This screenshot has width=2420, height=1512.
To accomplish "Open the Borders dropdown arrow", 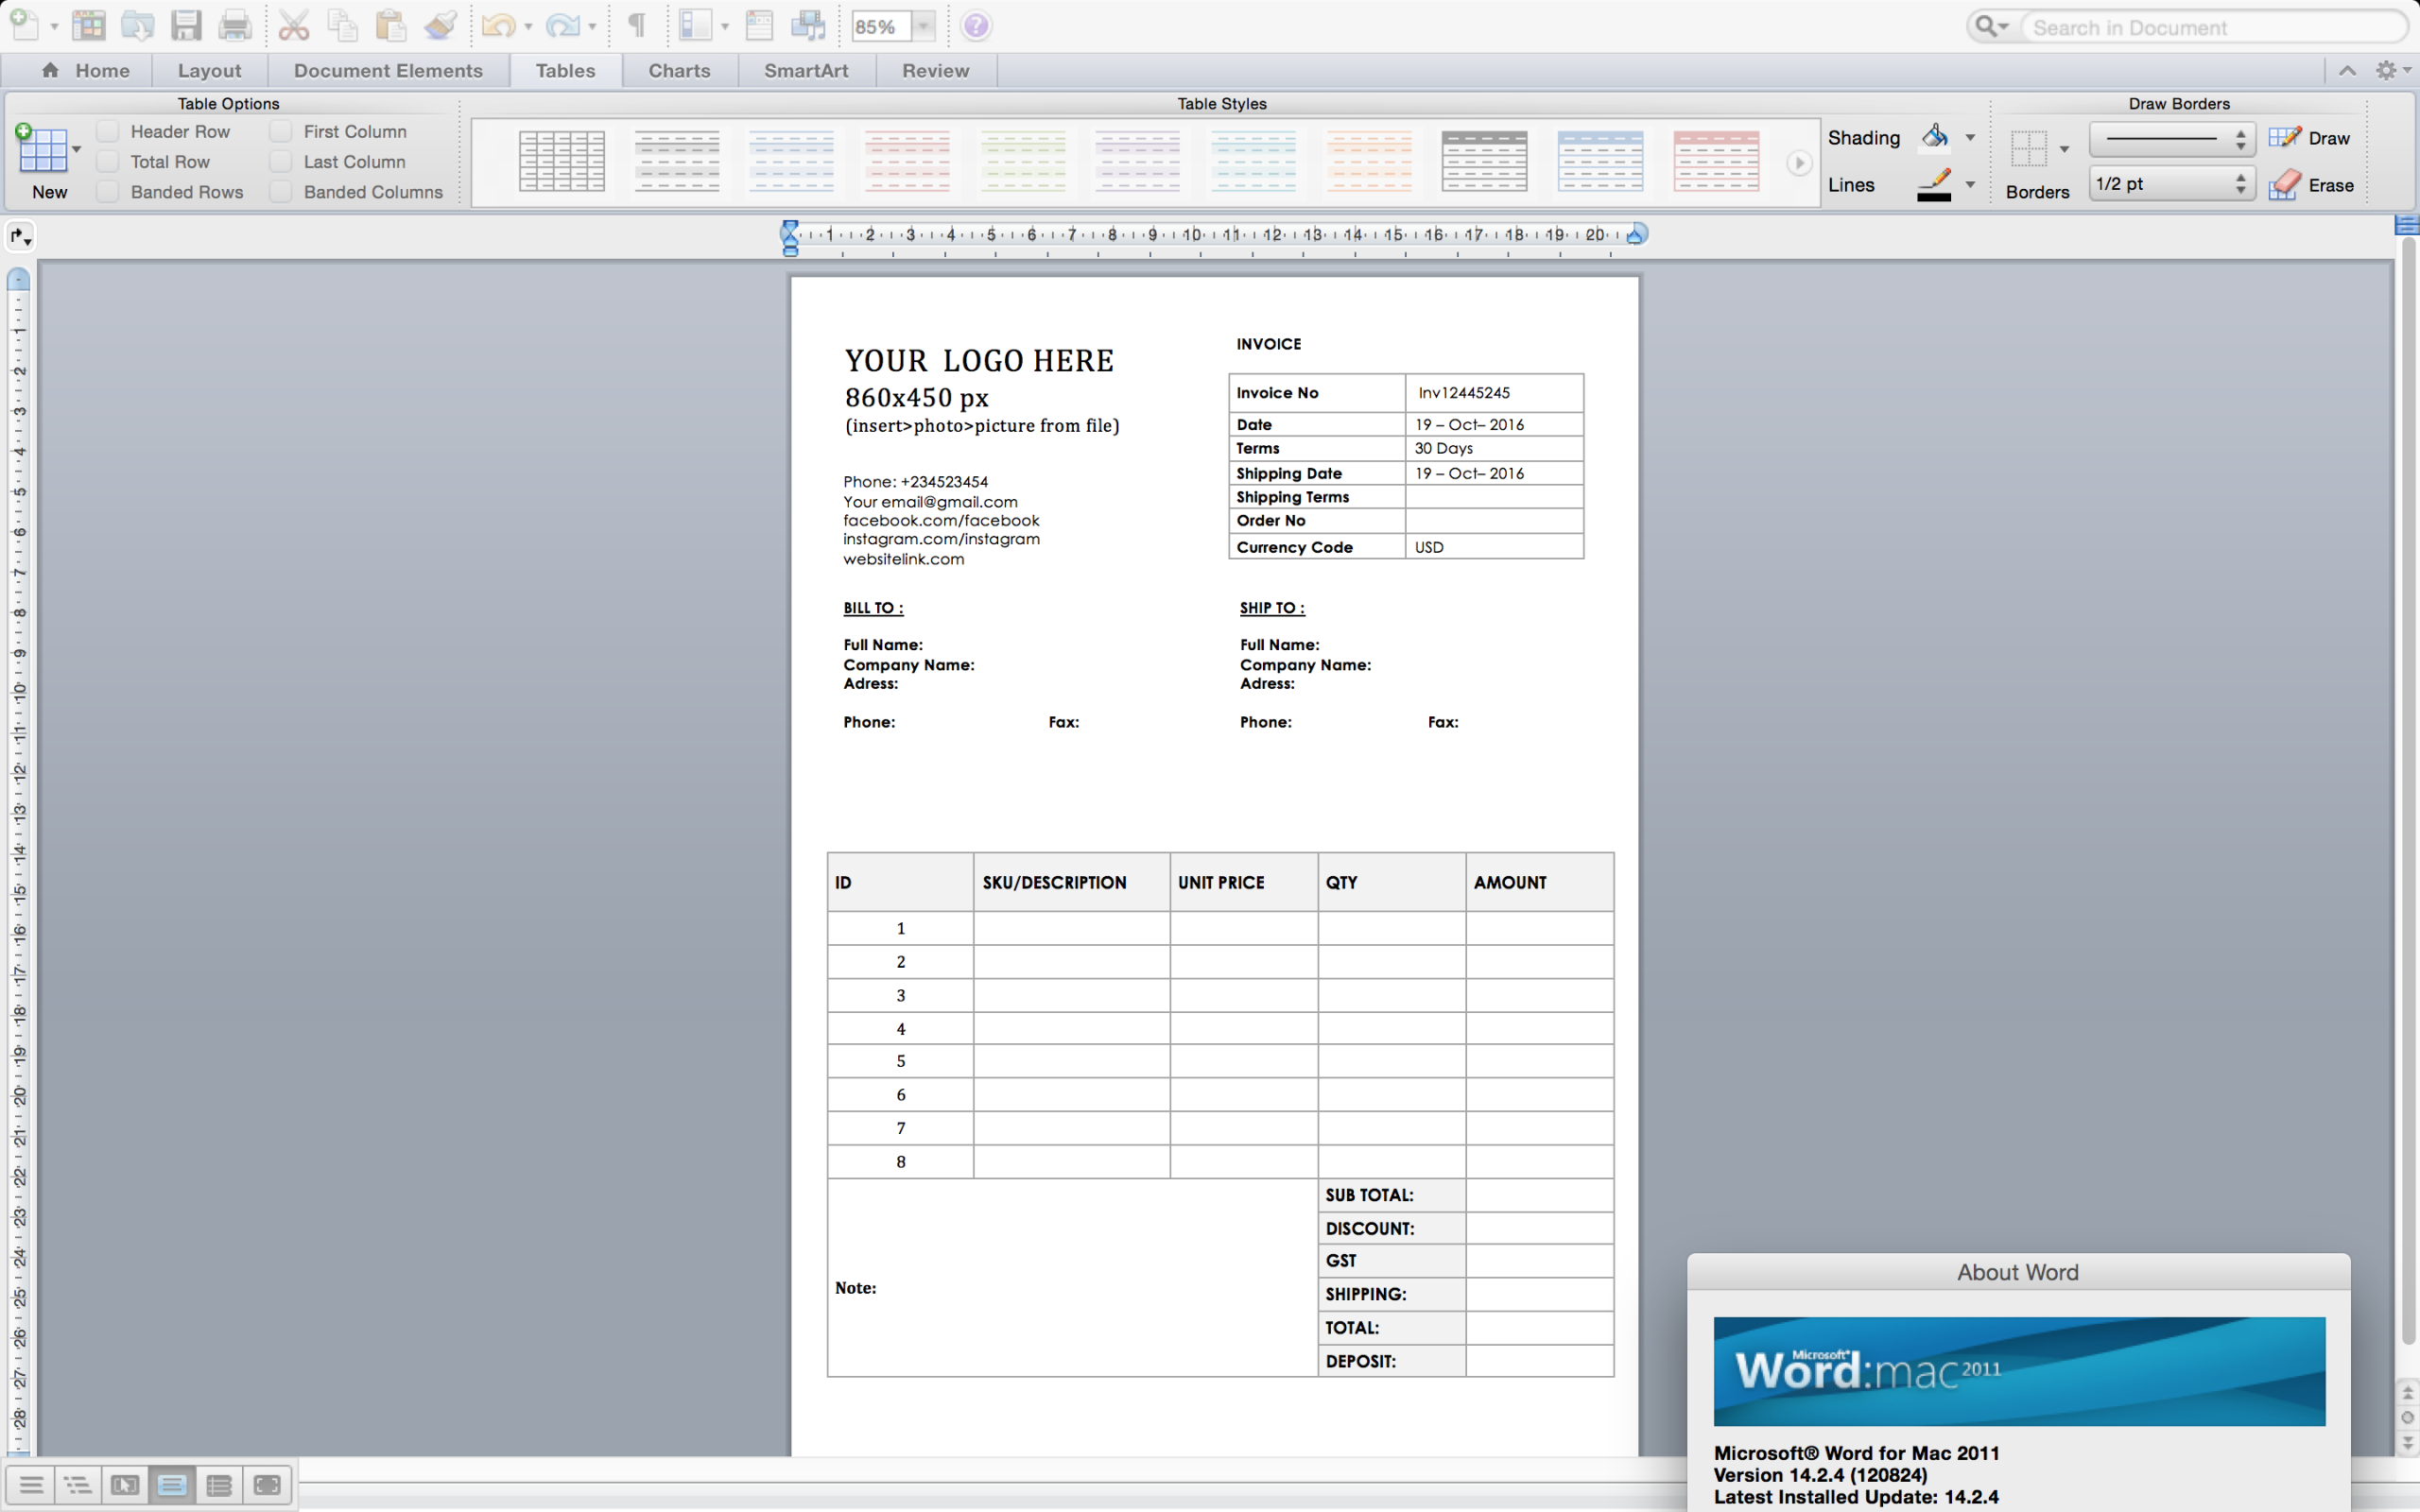I will [x=2064, y=149].
